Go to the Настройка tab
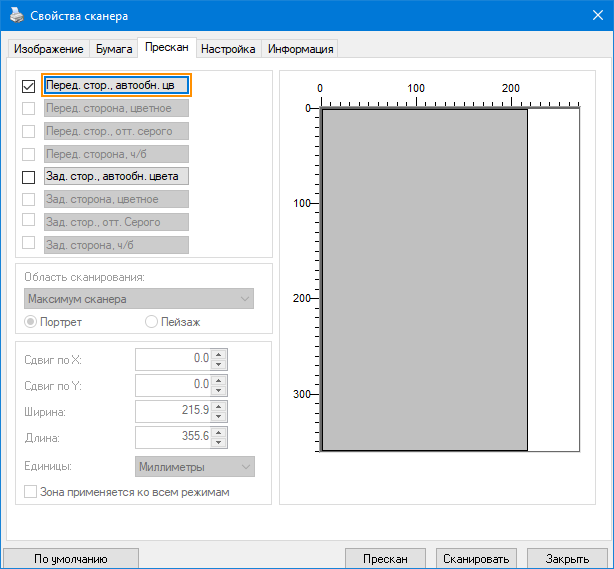The image size is (614, 569). [x=228, y=49]
